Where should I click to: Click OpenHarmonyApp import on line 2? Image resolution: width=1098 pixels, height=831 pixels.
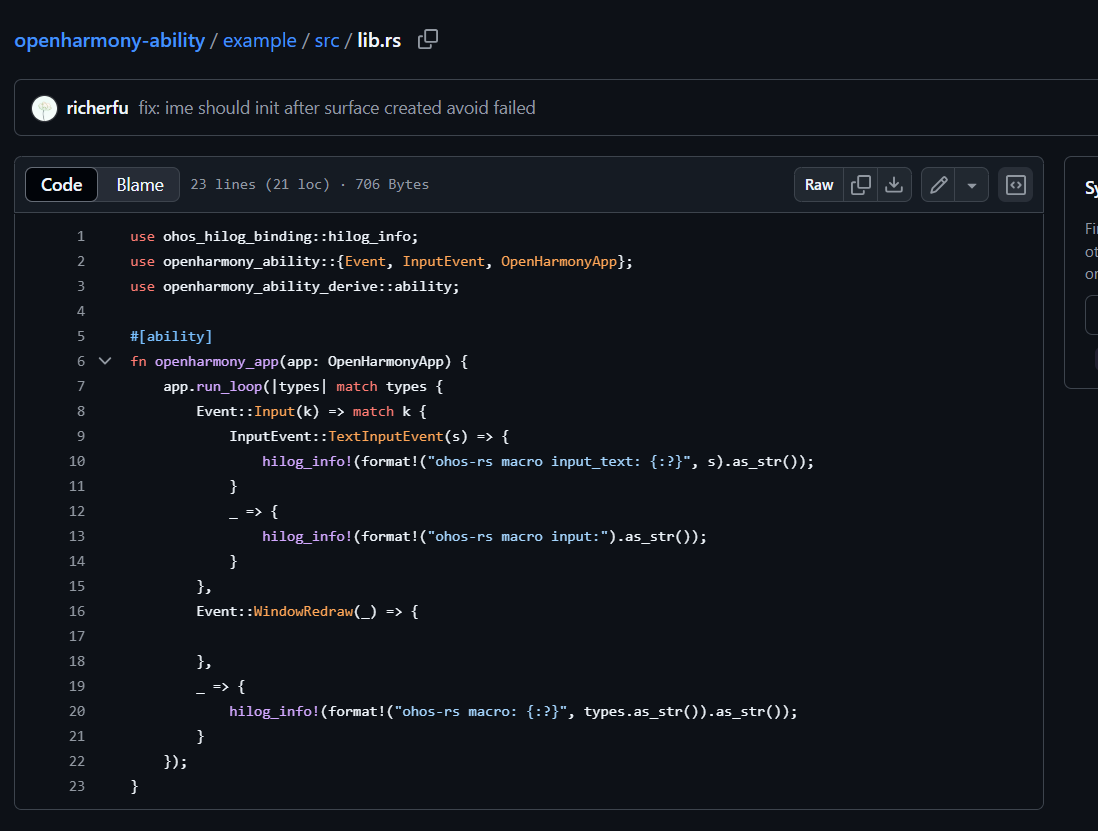click(x=559, y=262)
